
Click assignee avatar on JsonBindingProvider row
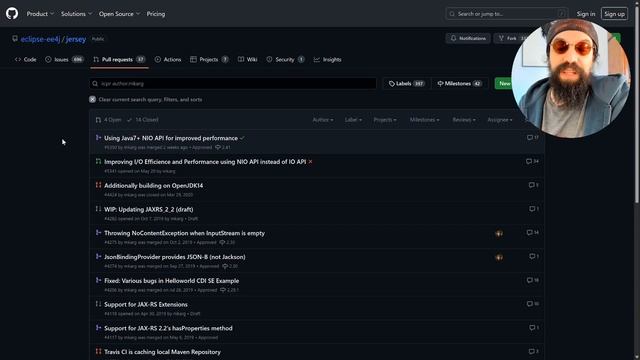[x=499, y=257]
